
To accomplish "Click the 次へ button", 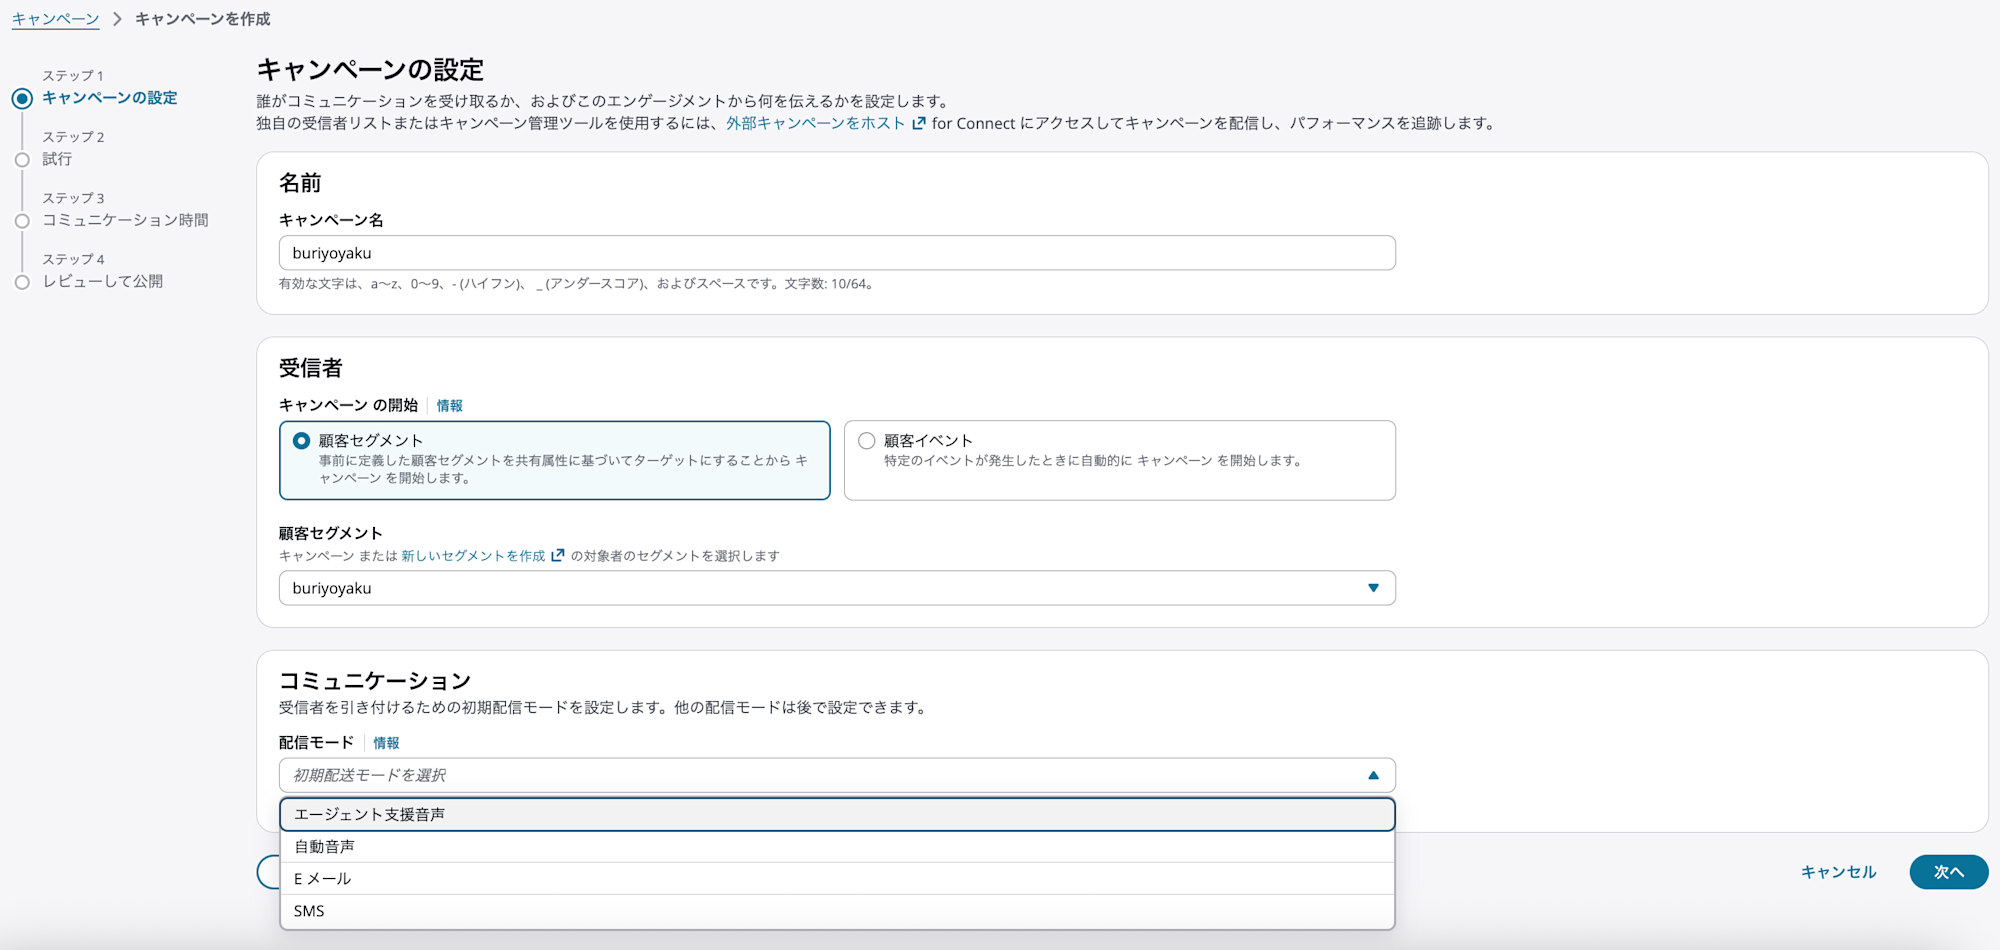I will pyautogui.click(x=1948, y=871).
